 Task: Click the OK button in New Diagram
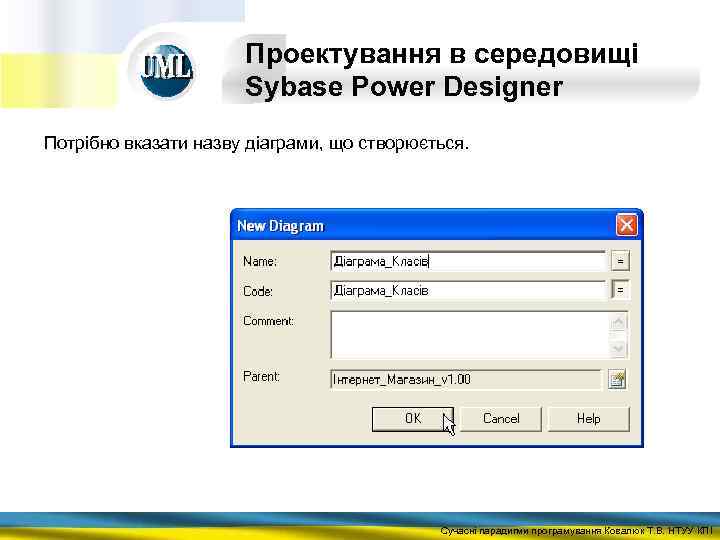point(413,419)
